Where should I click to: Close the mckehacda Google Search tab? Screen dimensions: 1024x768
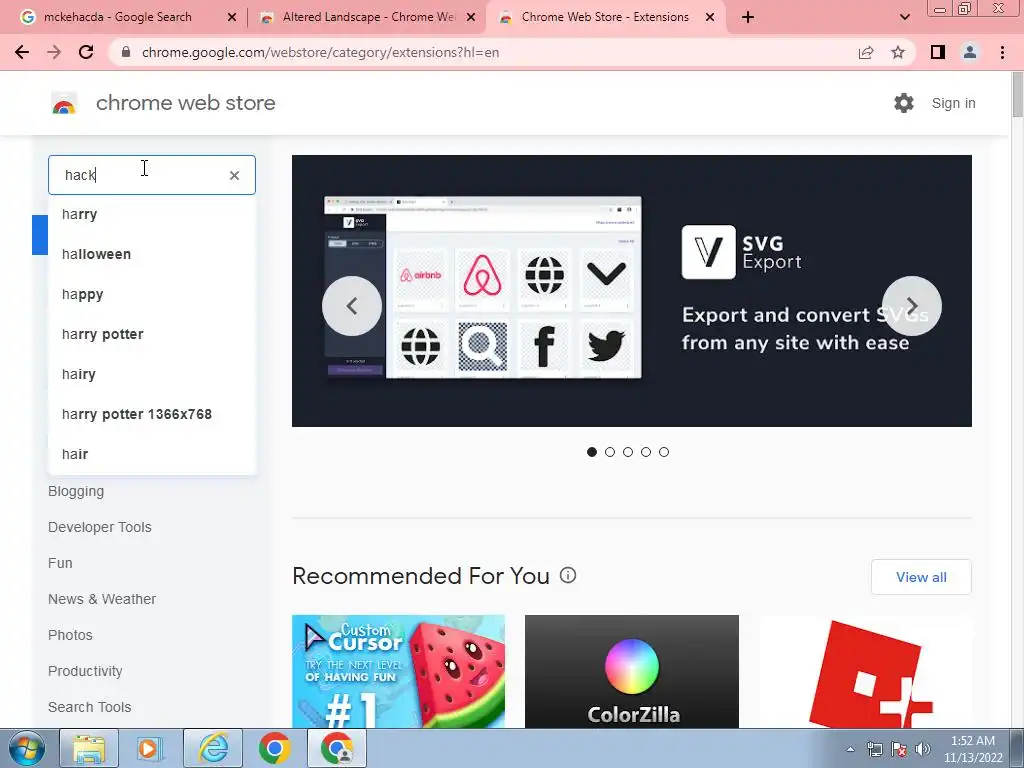(x=232, y=17)
